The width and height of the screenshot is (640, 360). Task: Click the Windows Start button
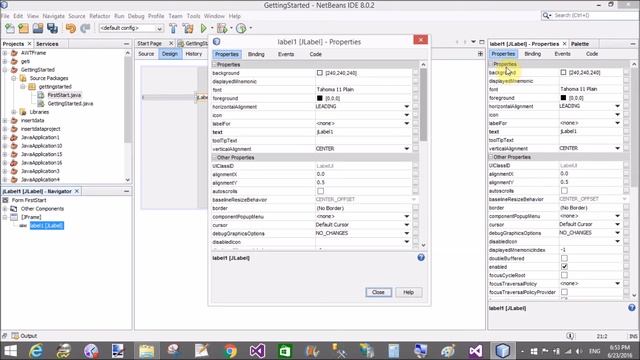(x=10, y=351)
